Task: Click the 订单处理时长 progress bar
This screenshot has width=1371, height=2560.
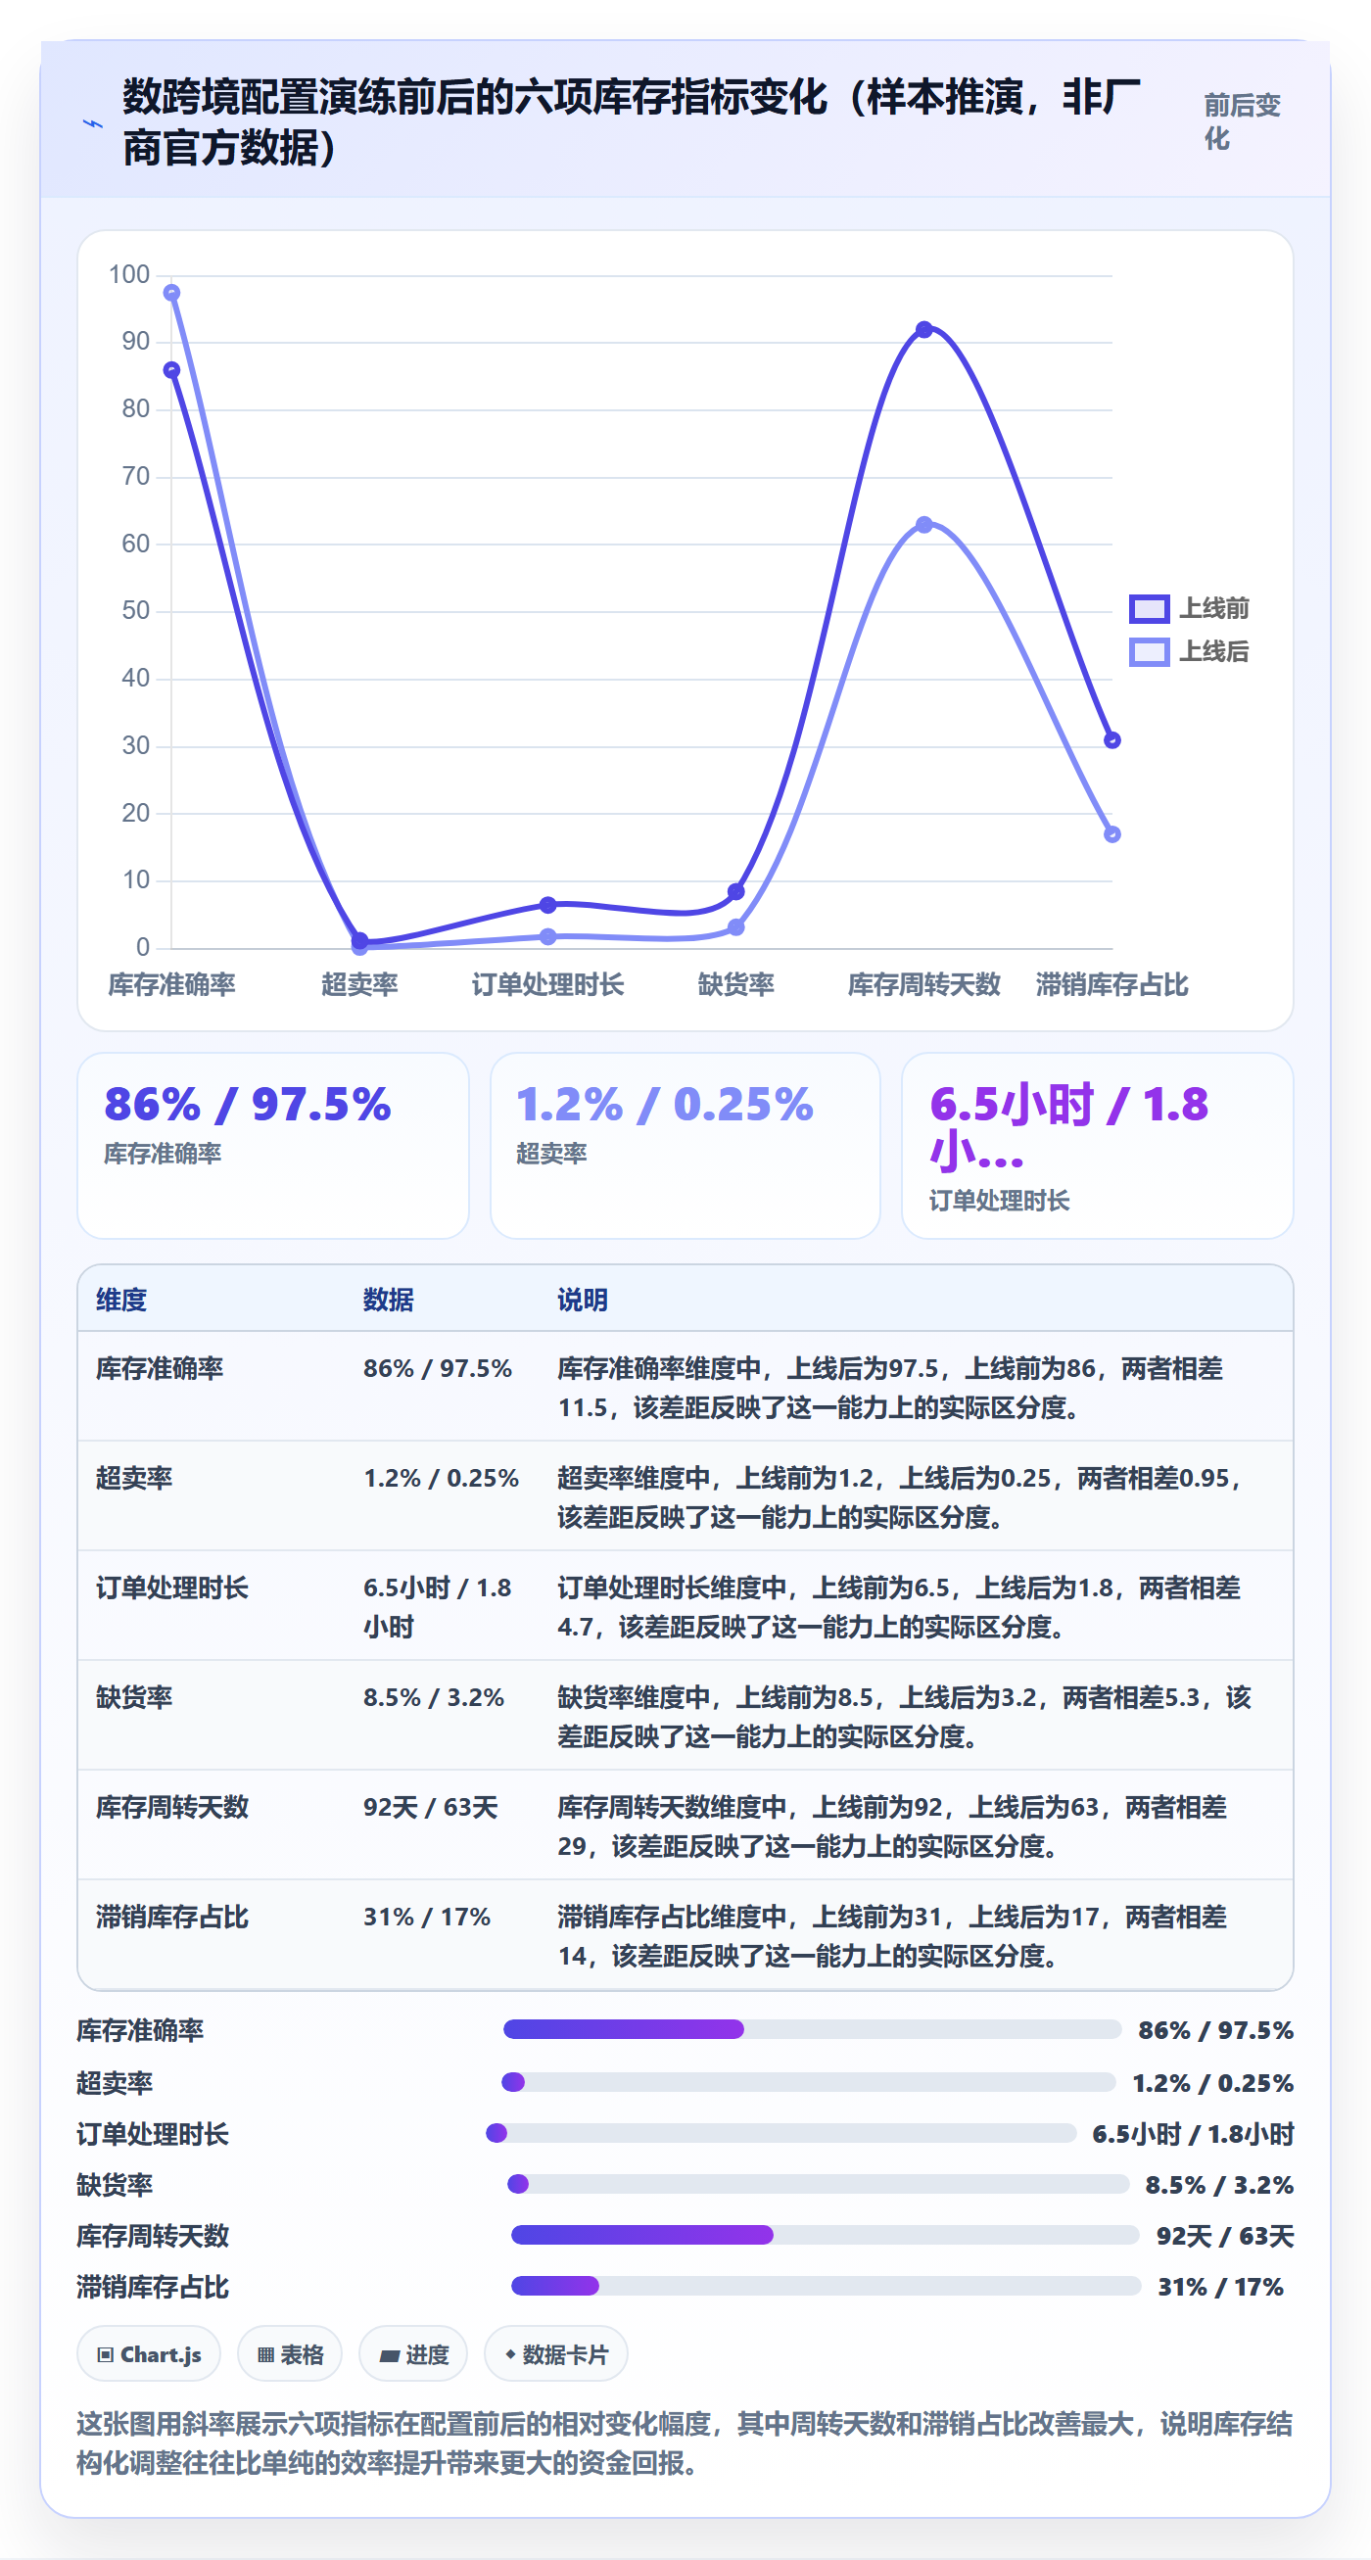Action: tap(781, 2133)
